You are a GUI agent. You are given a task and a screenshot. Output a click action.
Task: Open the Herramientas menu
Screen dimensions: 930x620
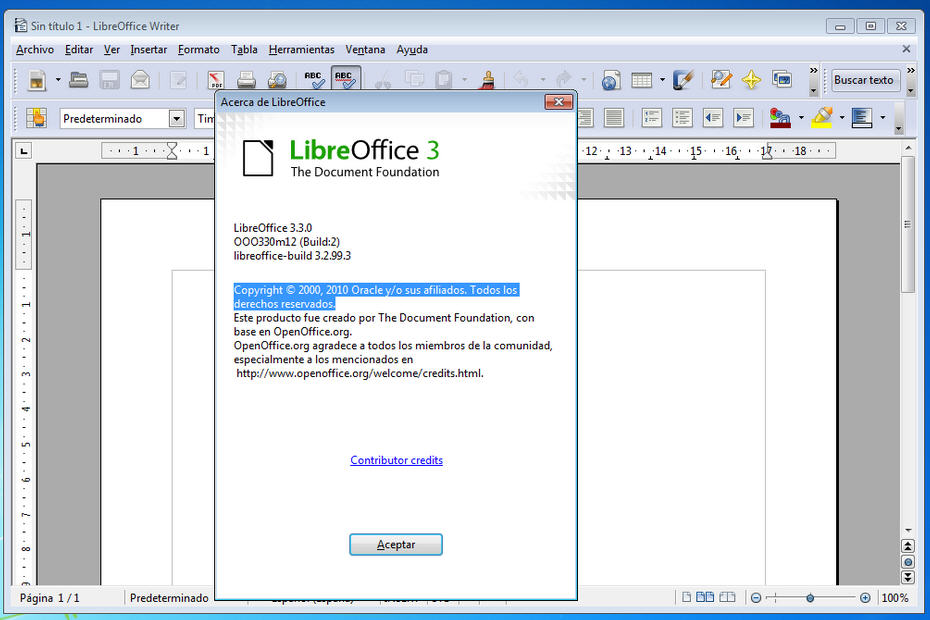pyautogui.click(x=301, y=50)
